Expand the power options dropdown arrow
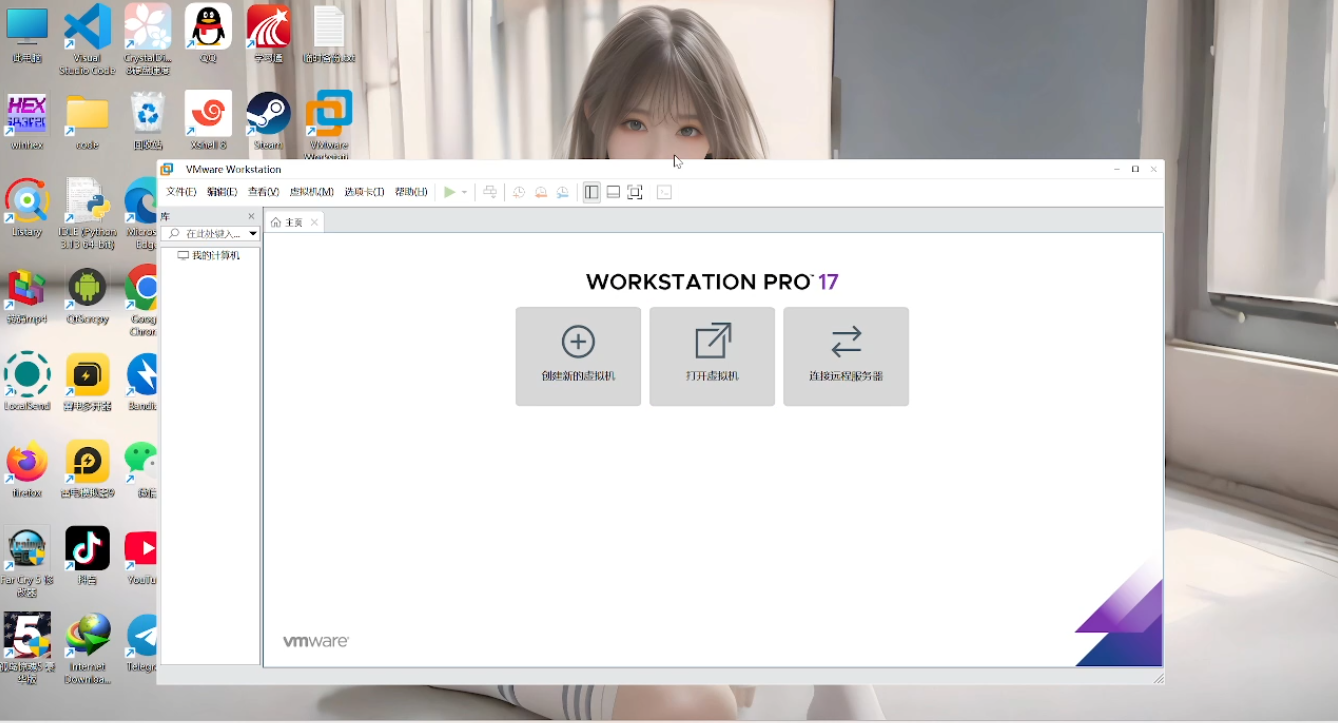Viewport: 1338px width, 723px height. pyautogui.click(x=464, y=192)
